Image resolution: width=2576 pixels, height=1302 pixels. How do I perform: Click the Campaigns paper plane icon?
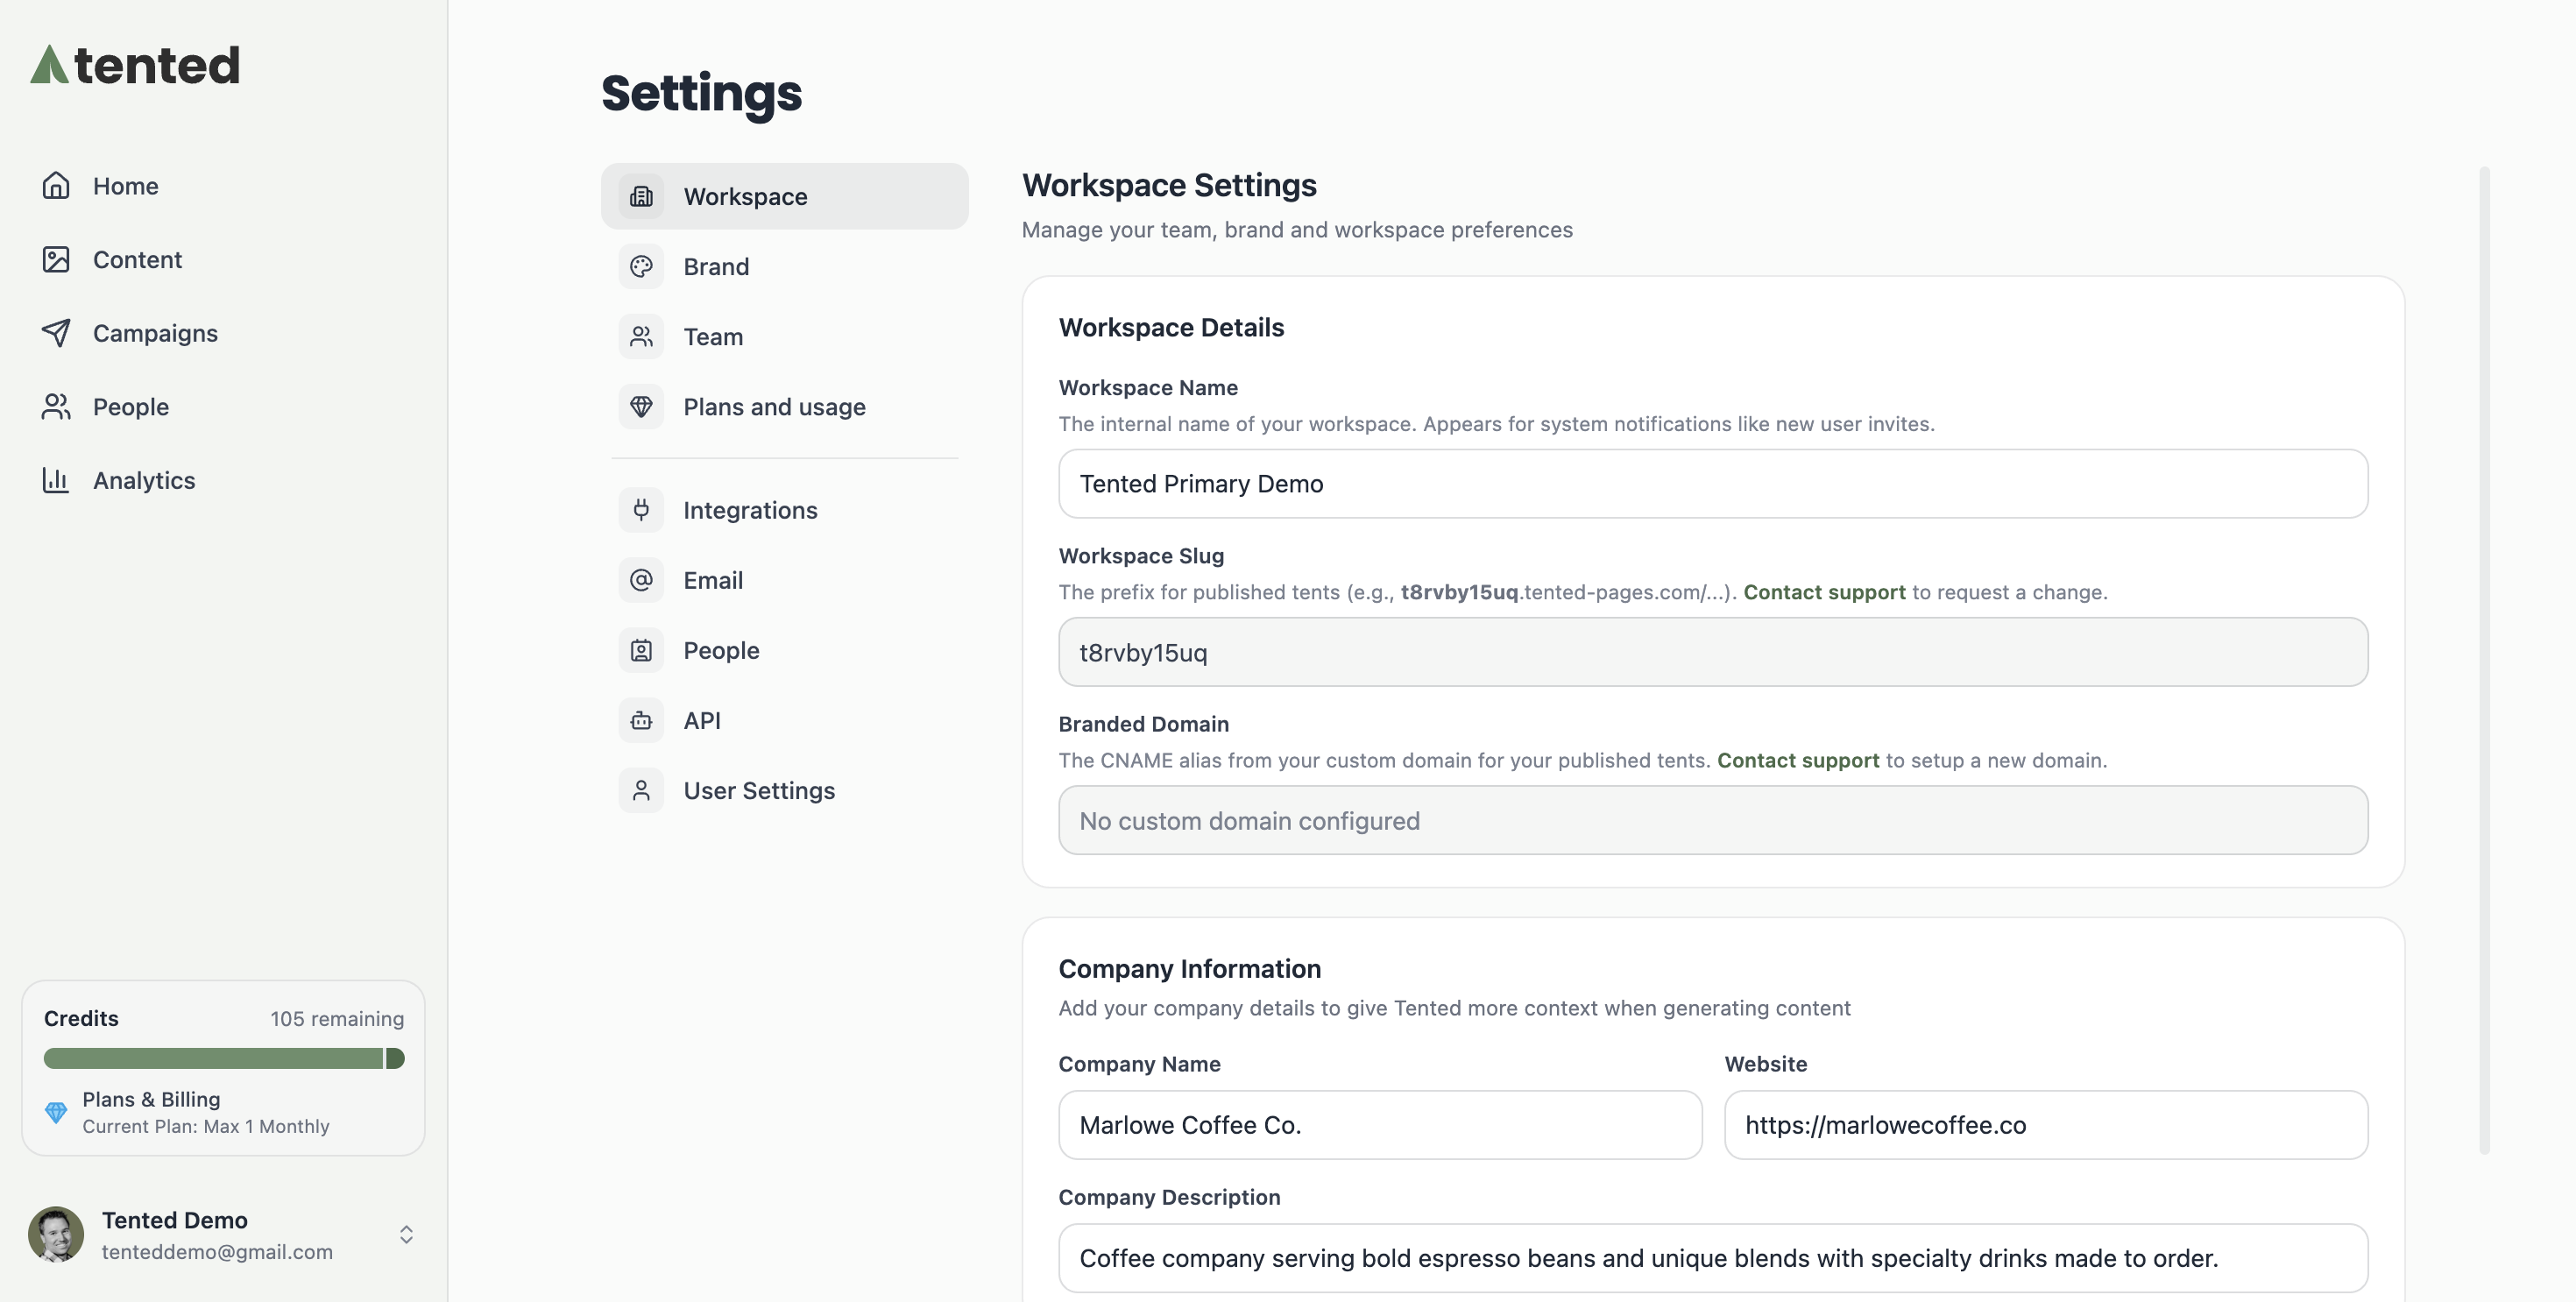(x=56, y=333)
